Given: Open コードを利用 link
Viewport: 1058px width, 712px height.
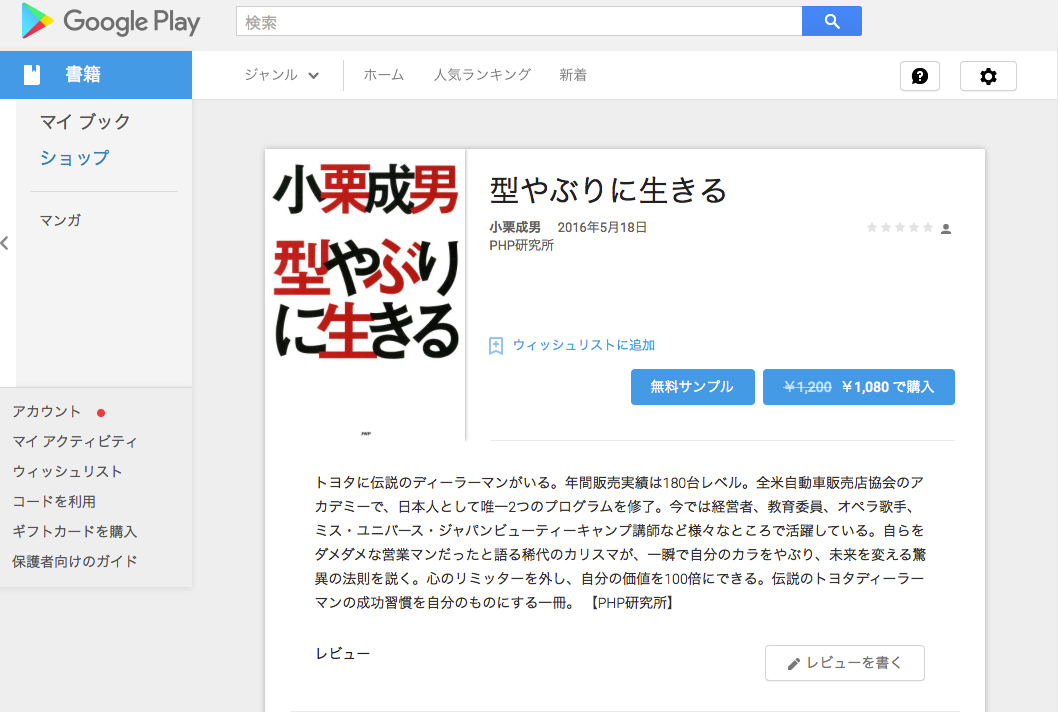Looking at the screenshot, I should [54, 501].
